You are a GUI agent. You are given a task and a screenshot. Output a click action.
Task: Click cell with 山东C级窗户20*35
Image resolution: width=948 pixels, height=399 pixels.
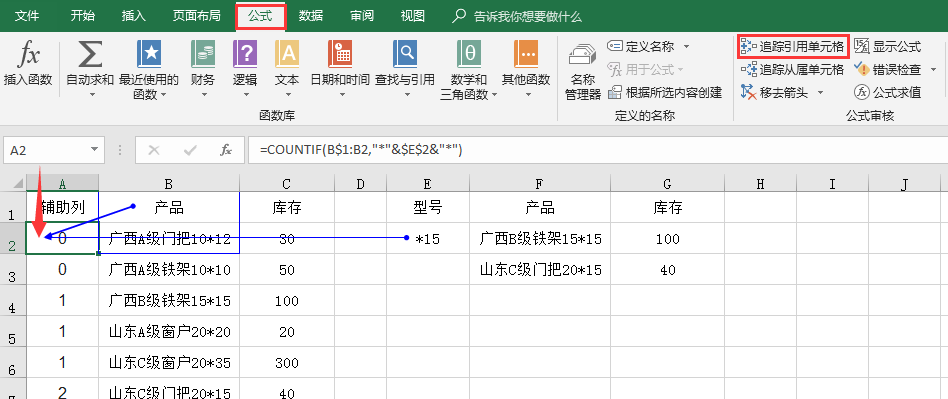[169, 363]
